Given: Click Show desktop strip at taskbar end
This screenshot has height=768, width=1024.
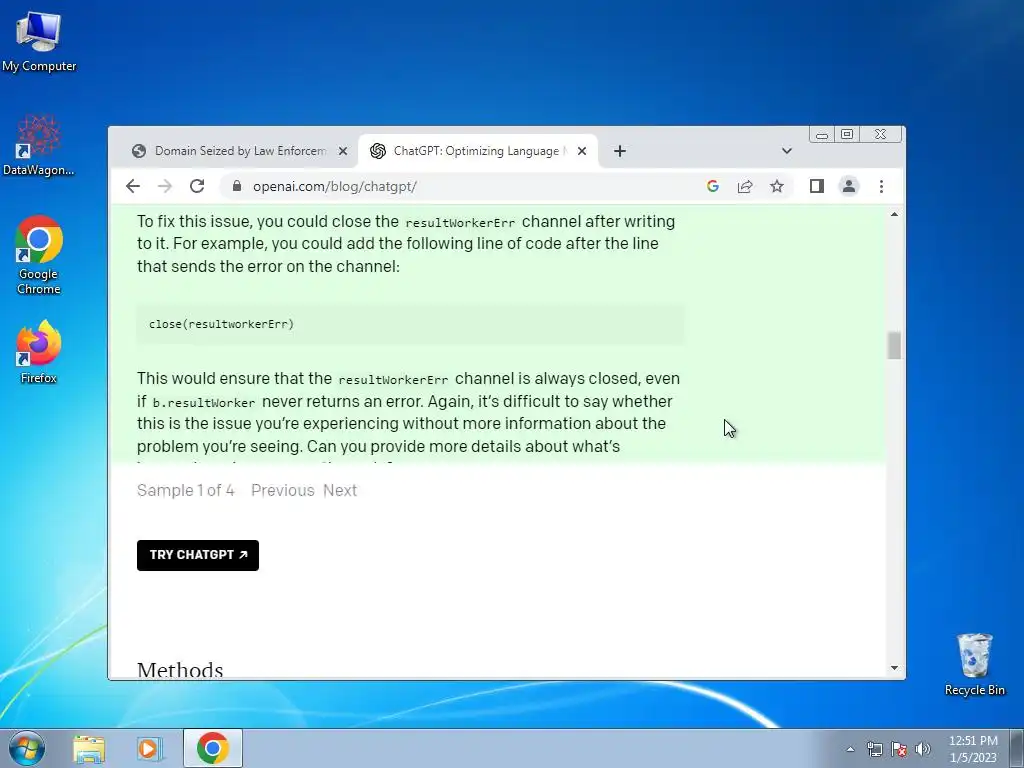Looking at the screenshot, I should pos(1017,748).
